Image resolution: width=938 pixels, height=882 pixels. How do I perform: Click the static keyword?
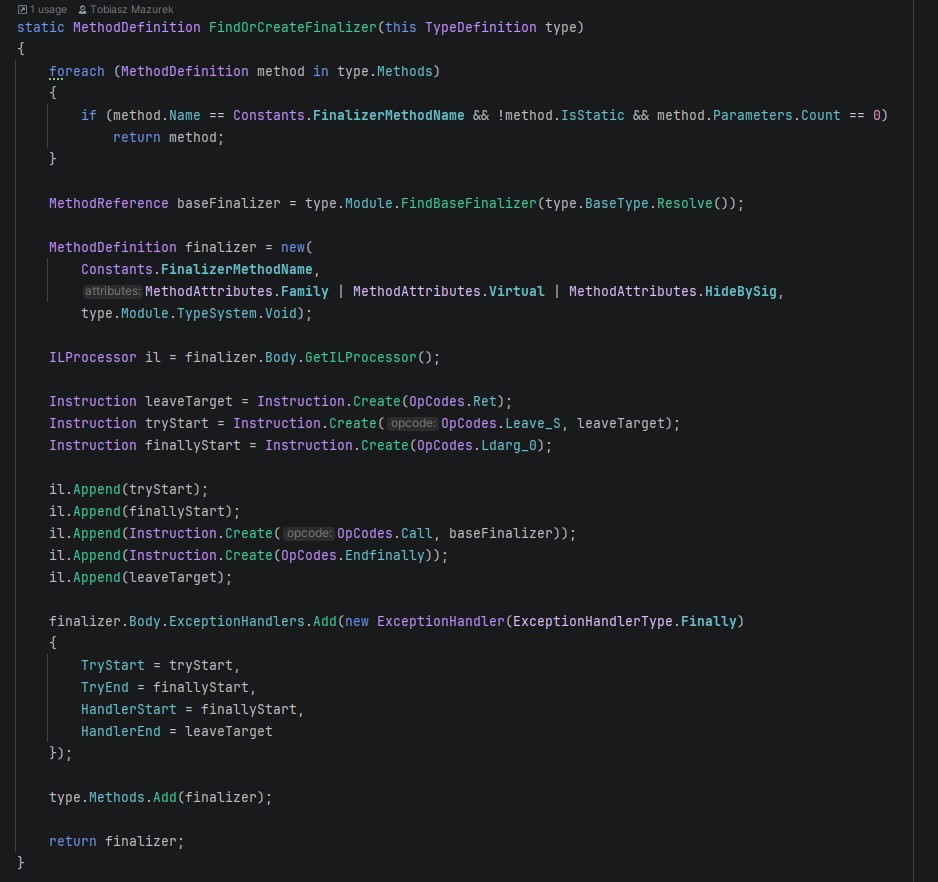click(41, 28)
